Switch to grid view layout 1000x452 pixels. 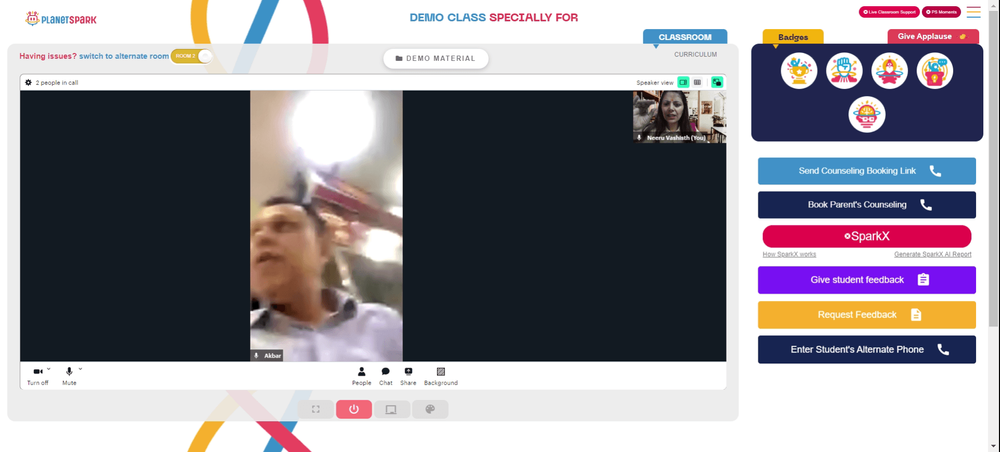[x=697, y=82]
